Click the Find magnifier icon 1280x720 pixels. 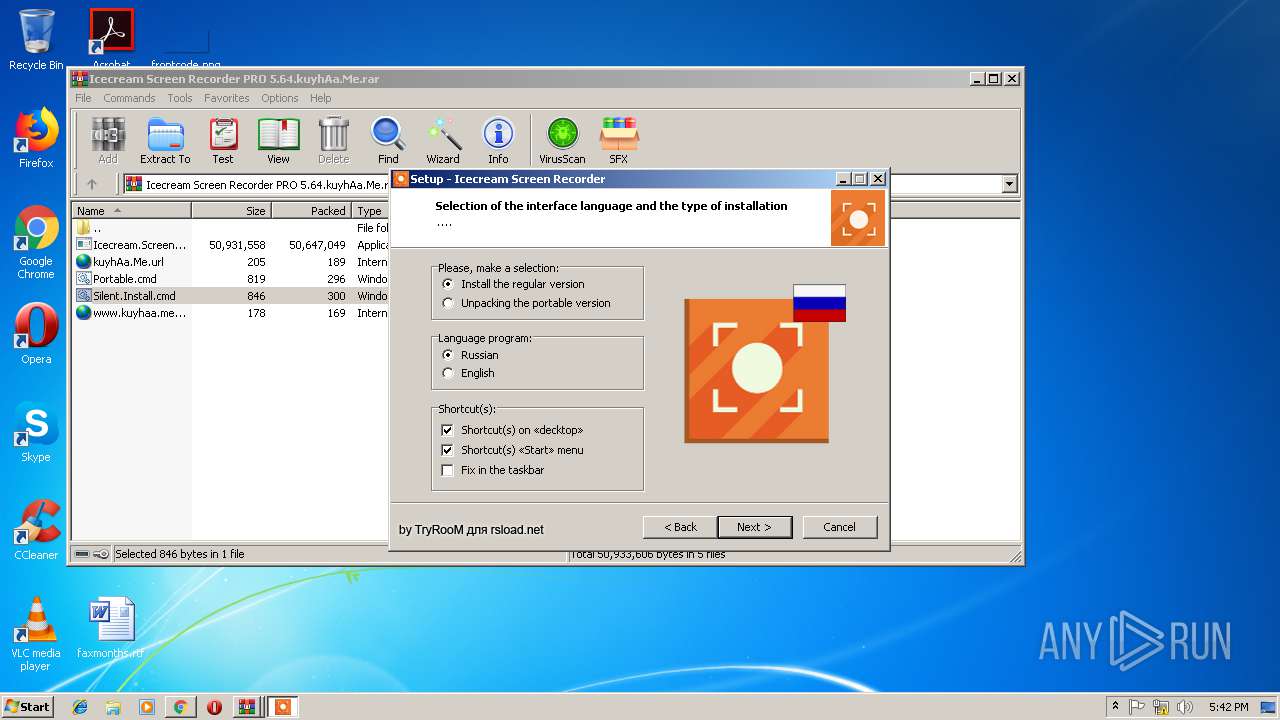tap(388, 140)
